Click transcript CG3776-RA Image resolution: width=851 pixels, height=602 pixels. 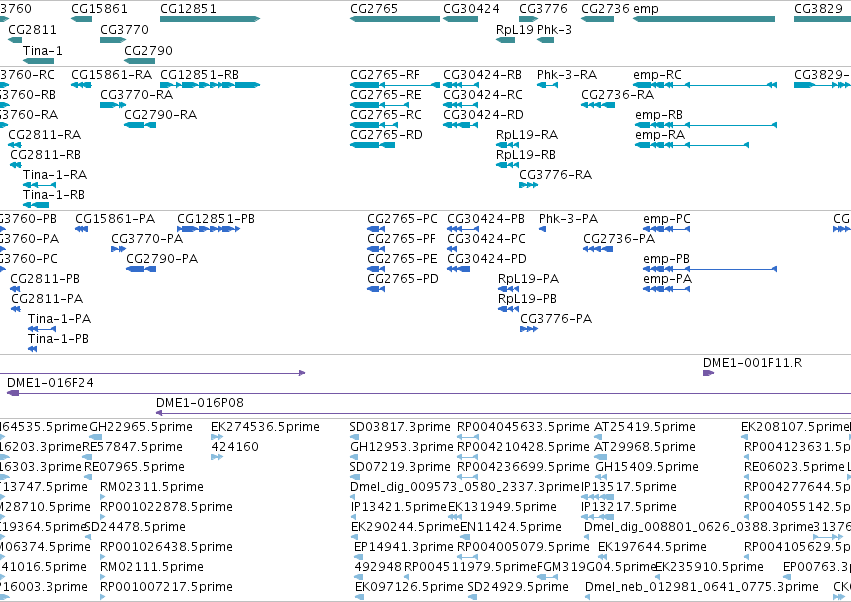(x=555, y=175)
